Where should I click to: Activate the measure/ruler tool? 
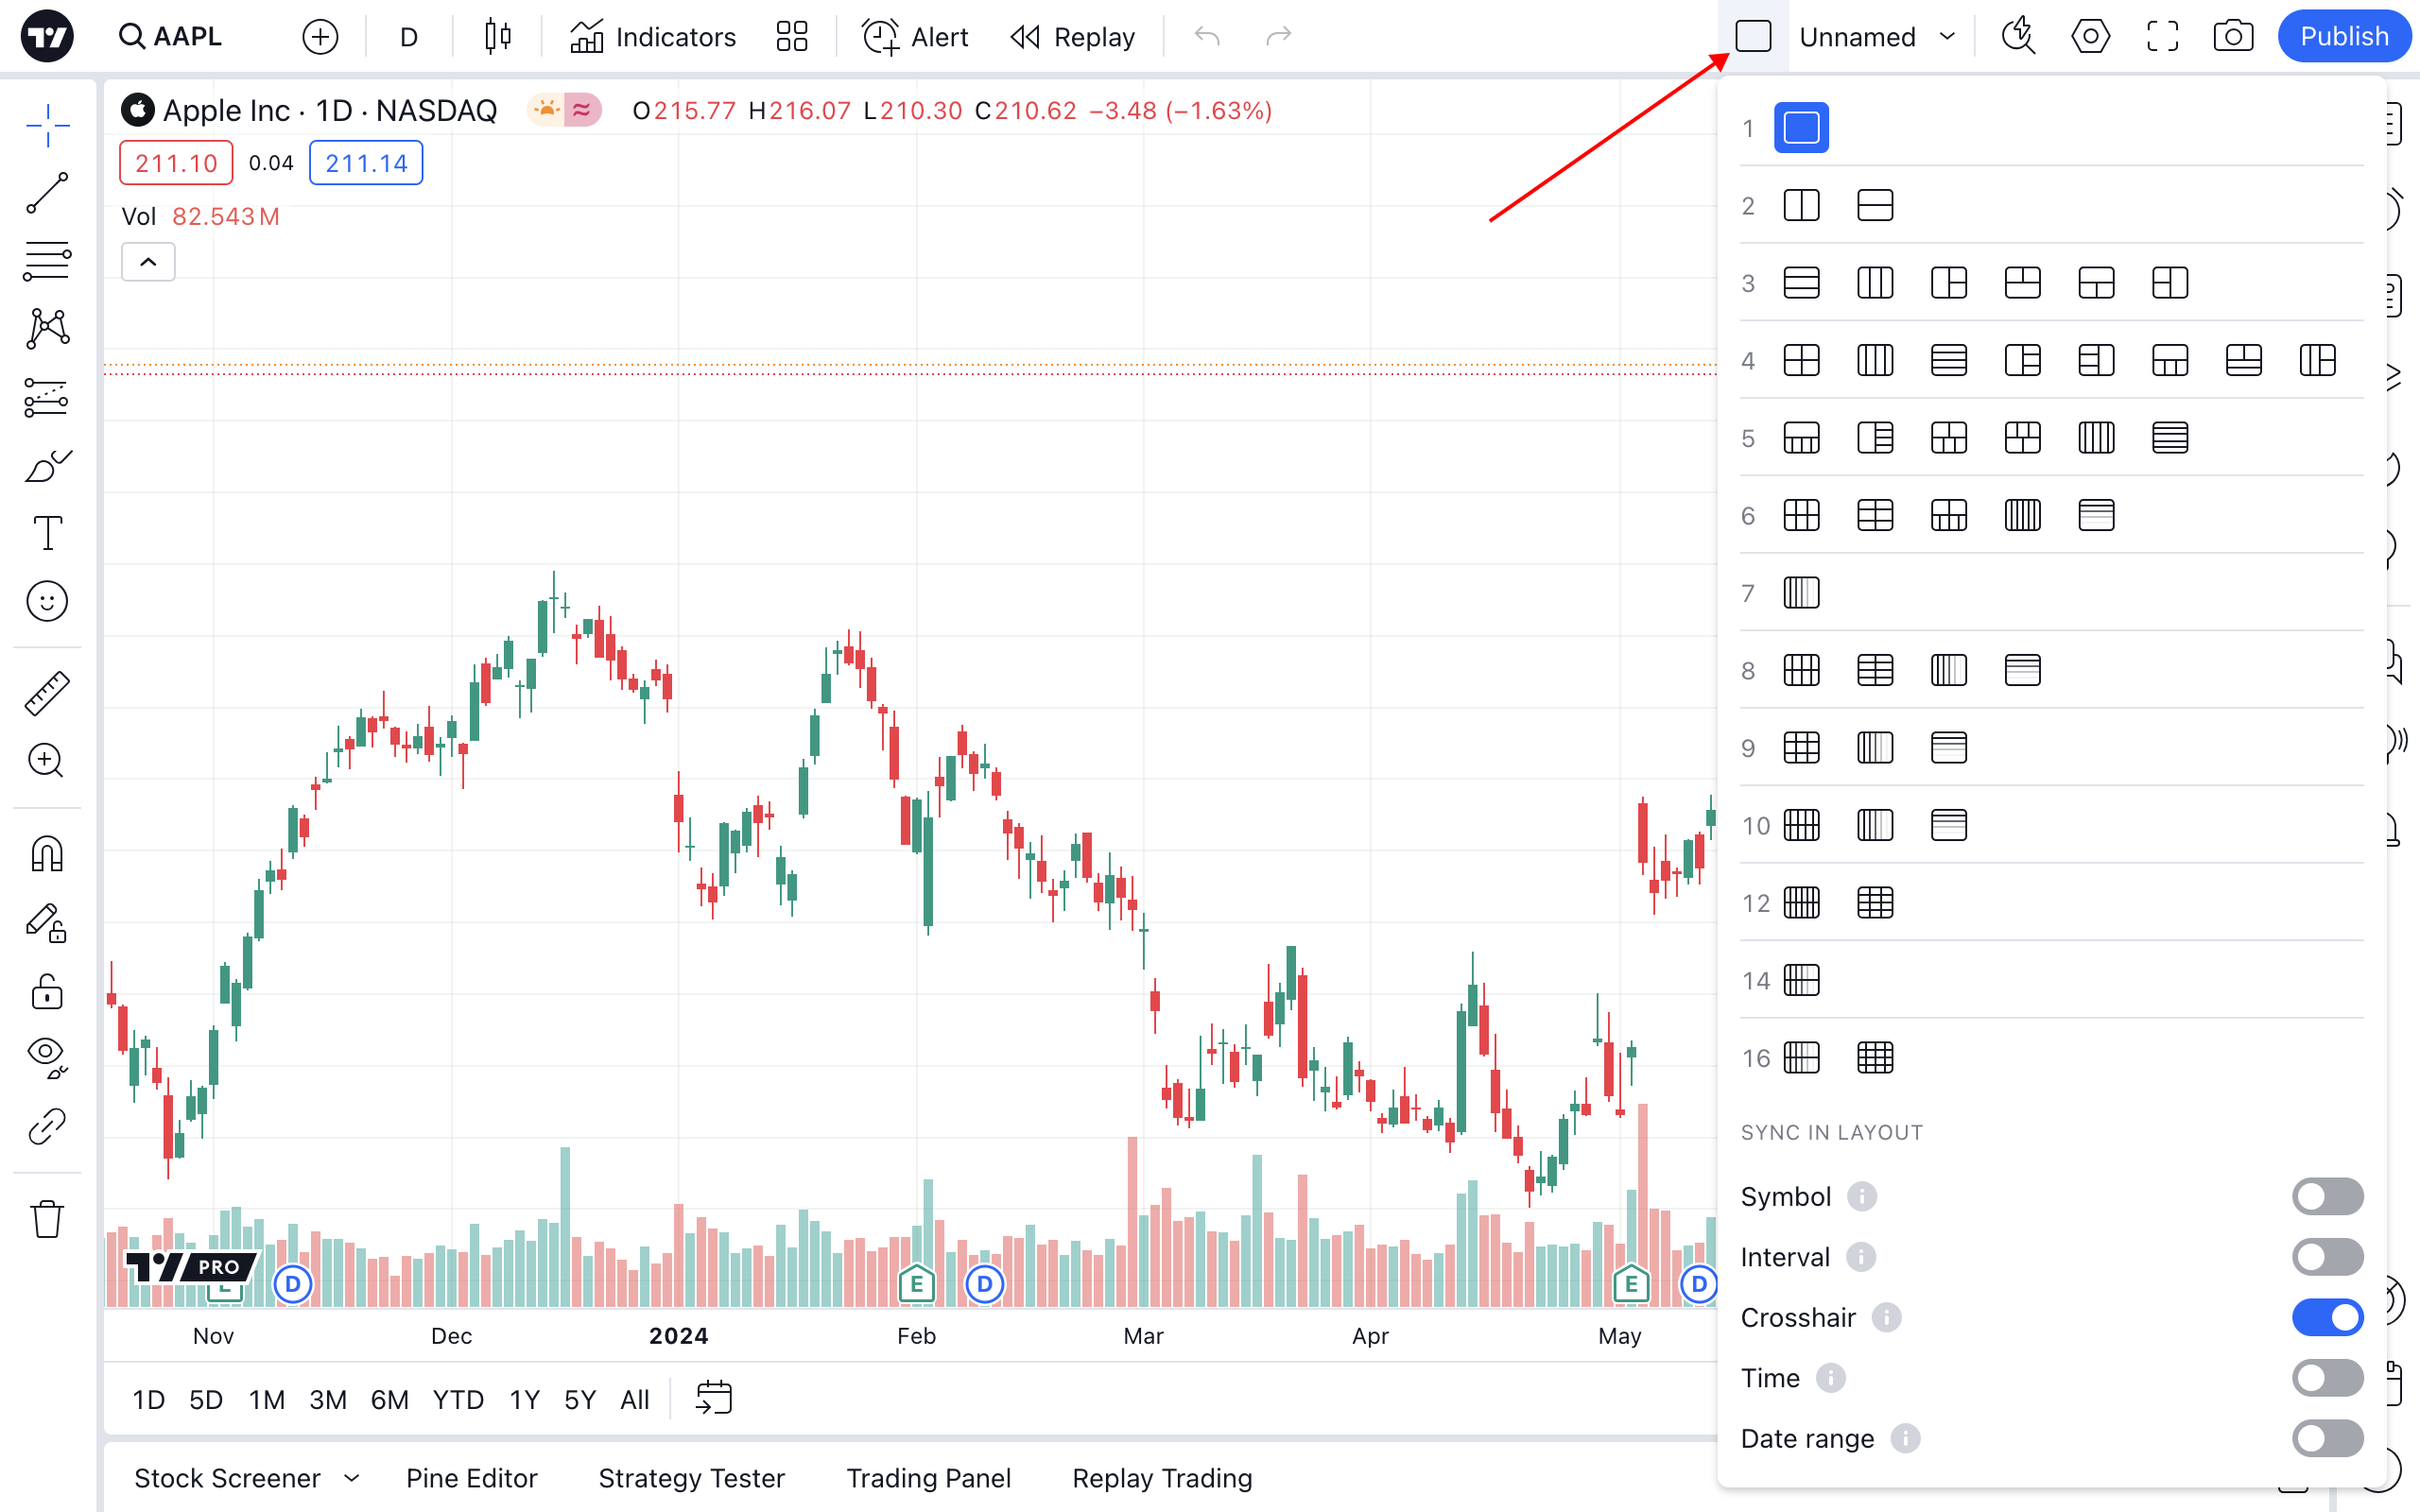point(47,692)
